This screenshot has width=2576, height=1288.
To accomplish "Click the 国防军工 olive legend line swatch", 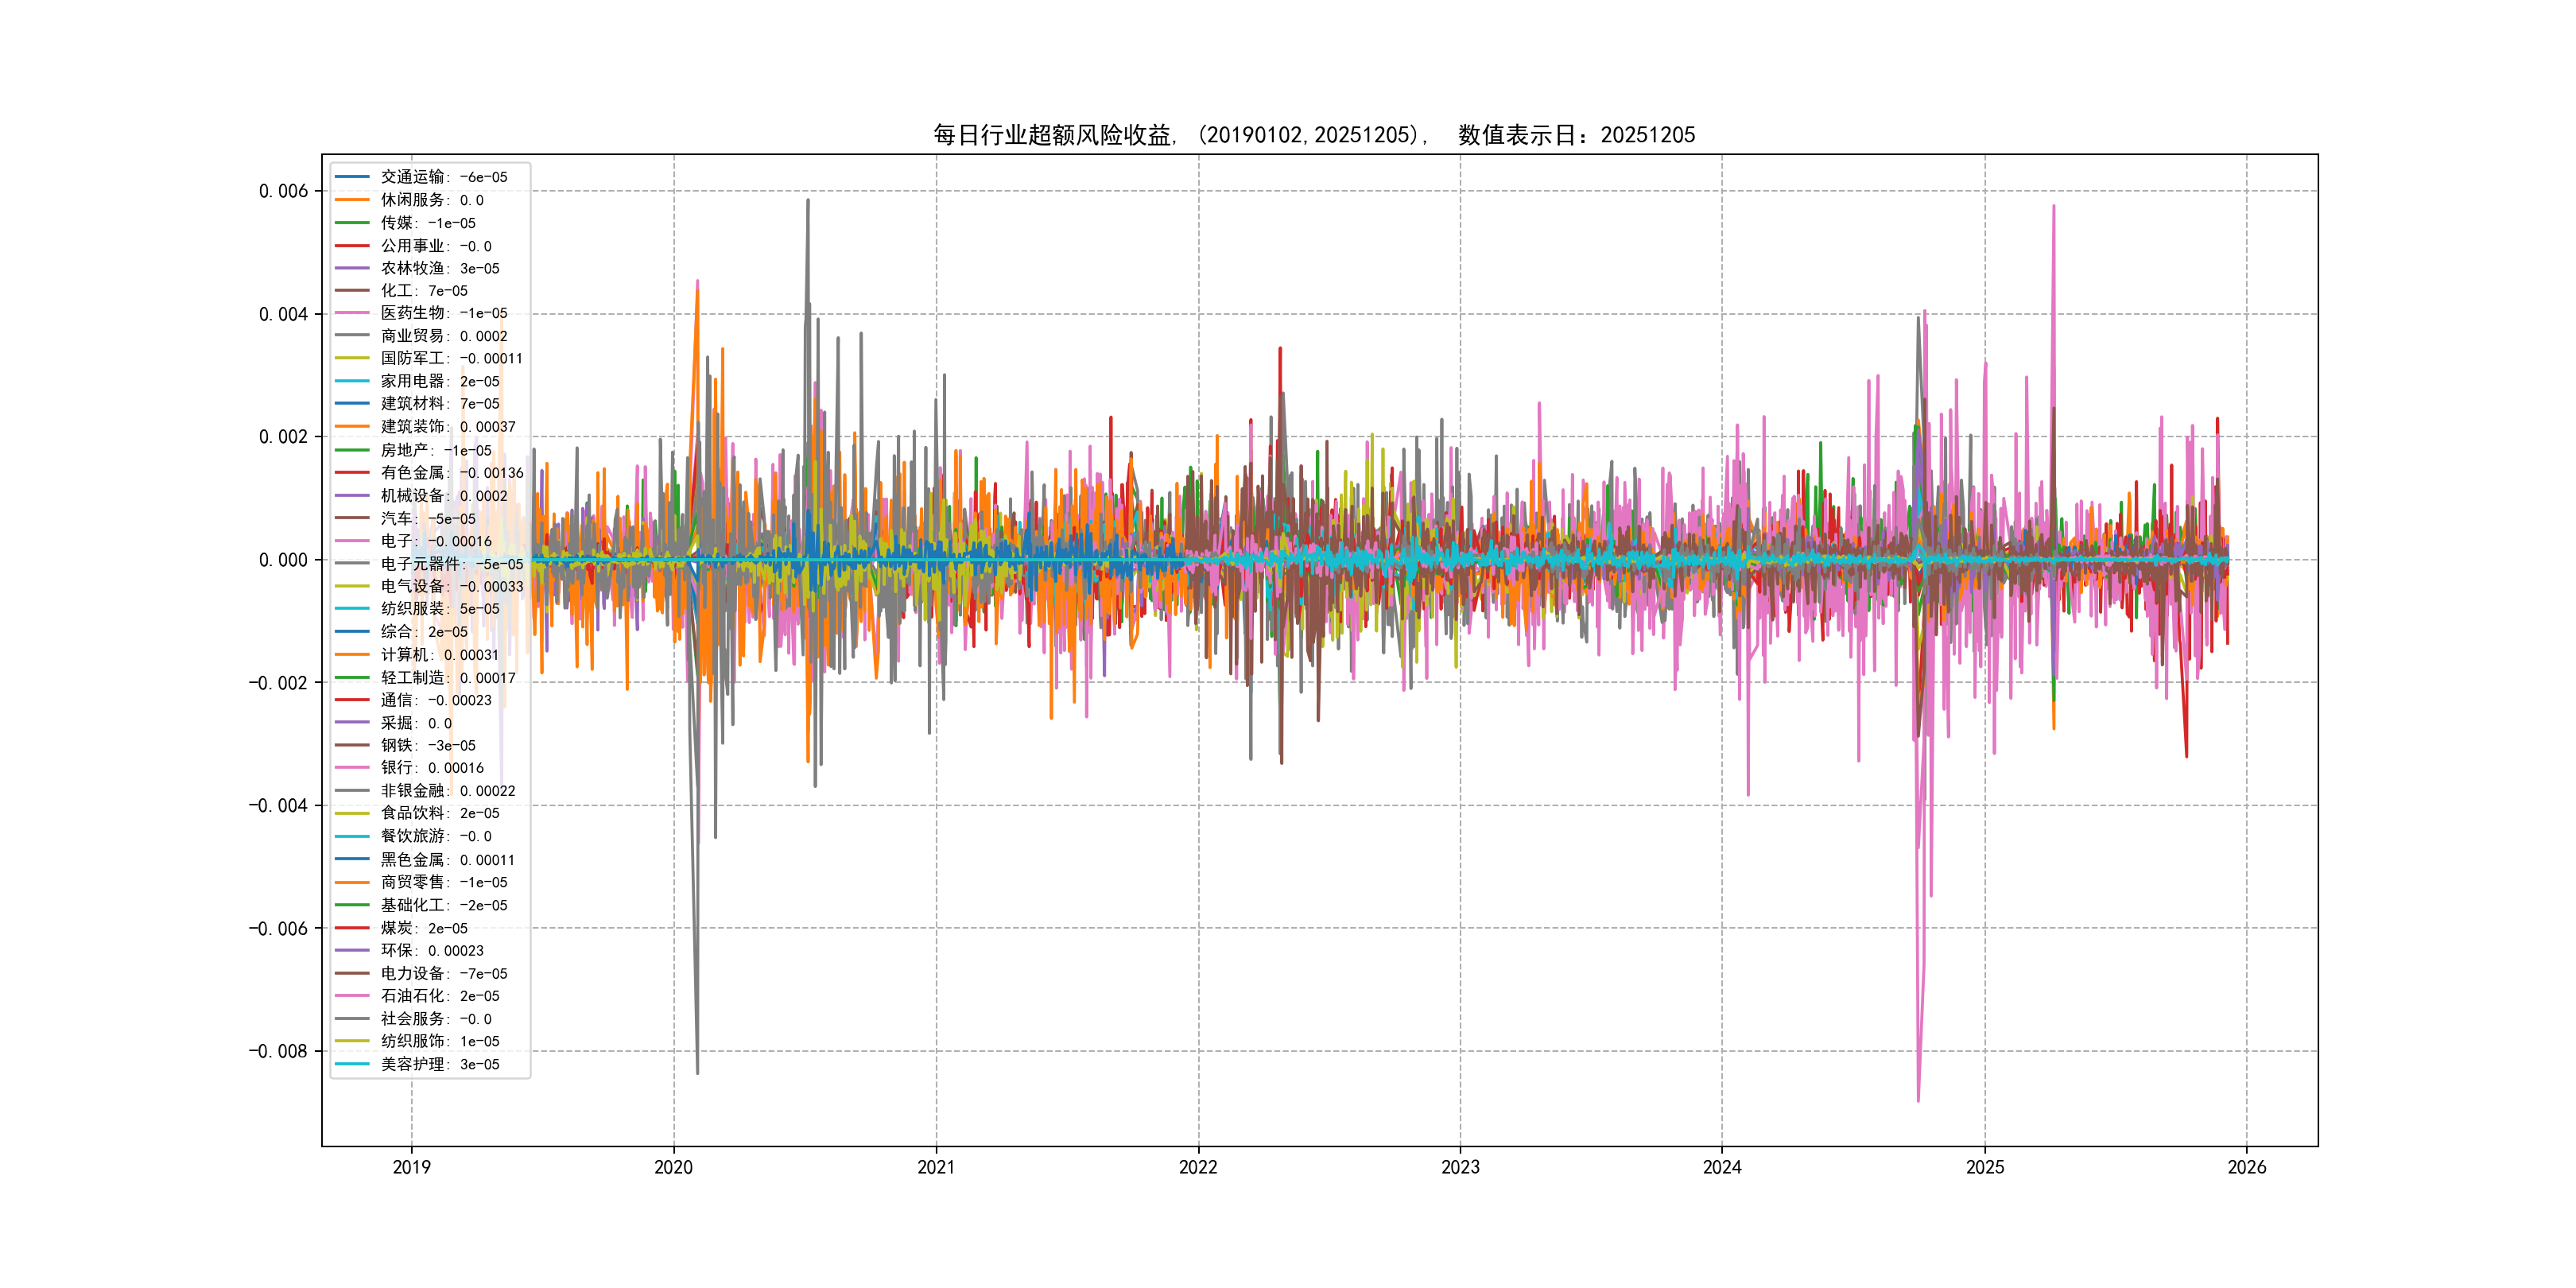I will pyautogui.click(x=352, y=358).
